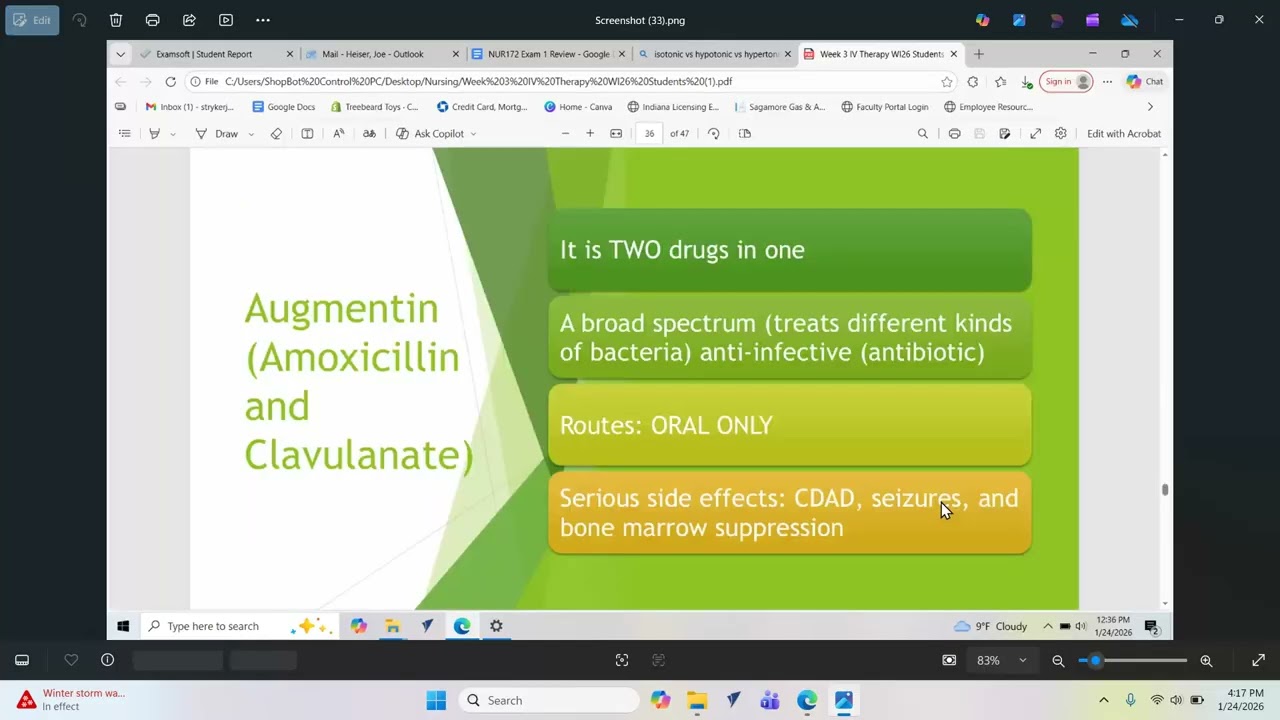Zoom out with the Photos minus magnifier
Screen dimensions: 1280x720
1058,660
